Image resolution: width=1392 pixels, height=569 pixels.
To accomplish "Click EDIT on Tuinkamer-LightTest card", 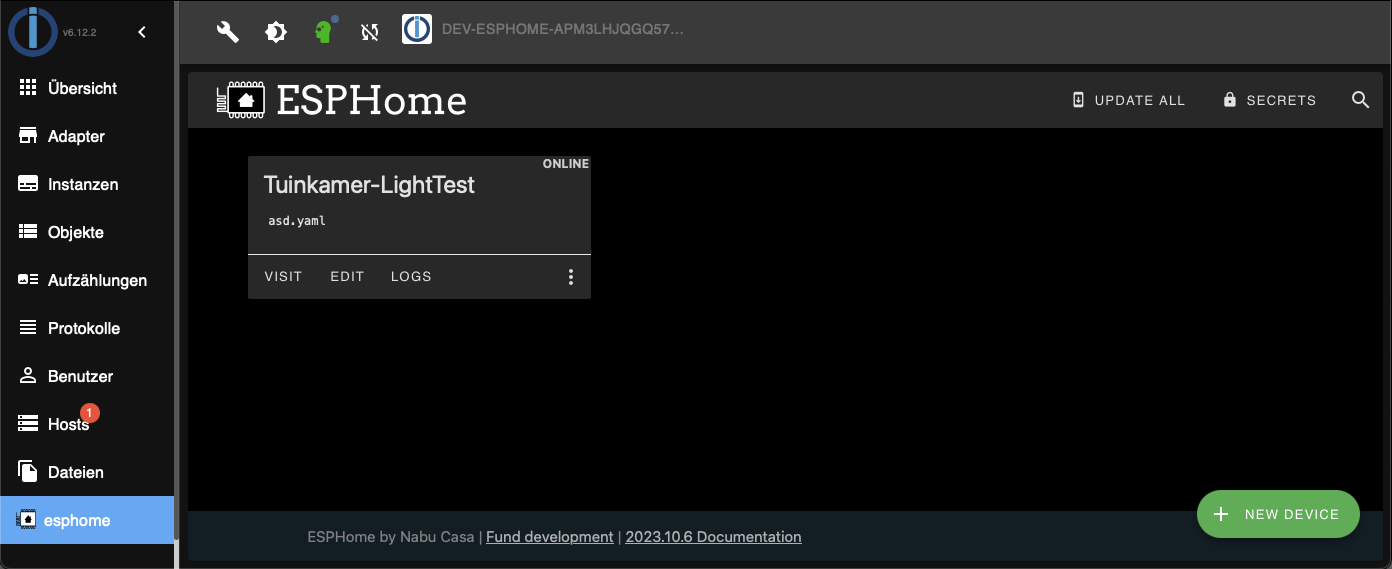I will coord(347,277).
